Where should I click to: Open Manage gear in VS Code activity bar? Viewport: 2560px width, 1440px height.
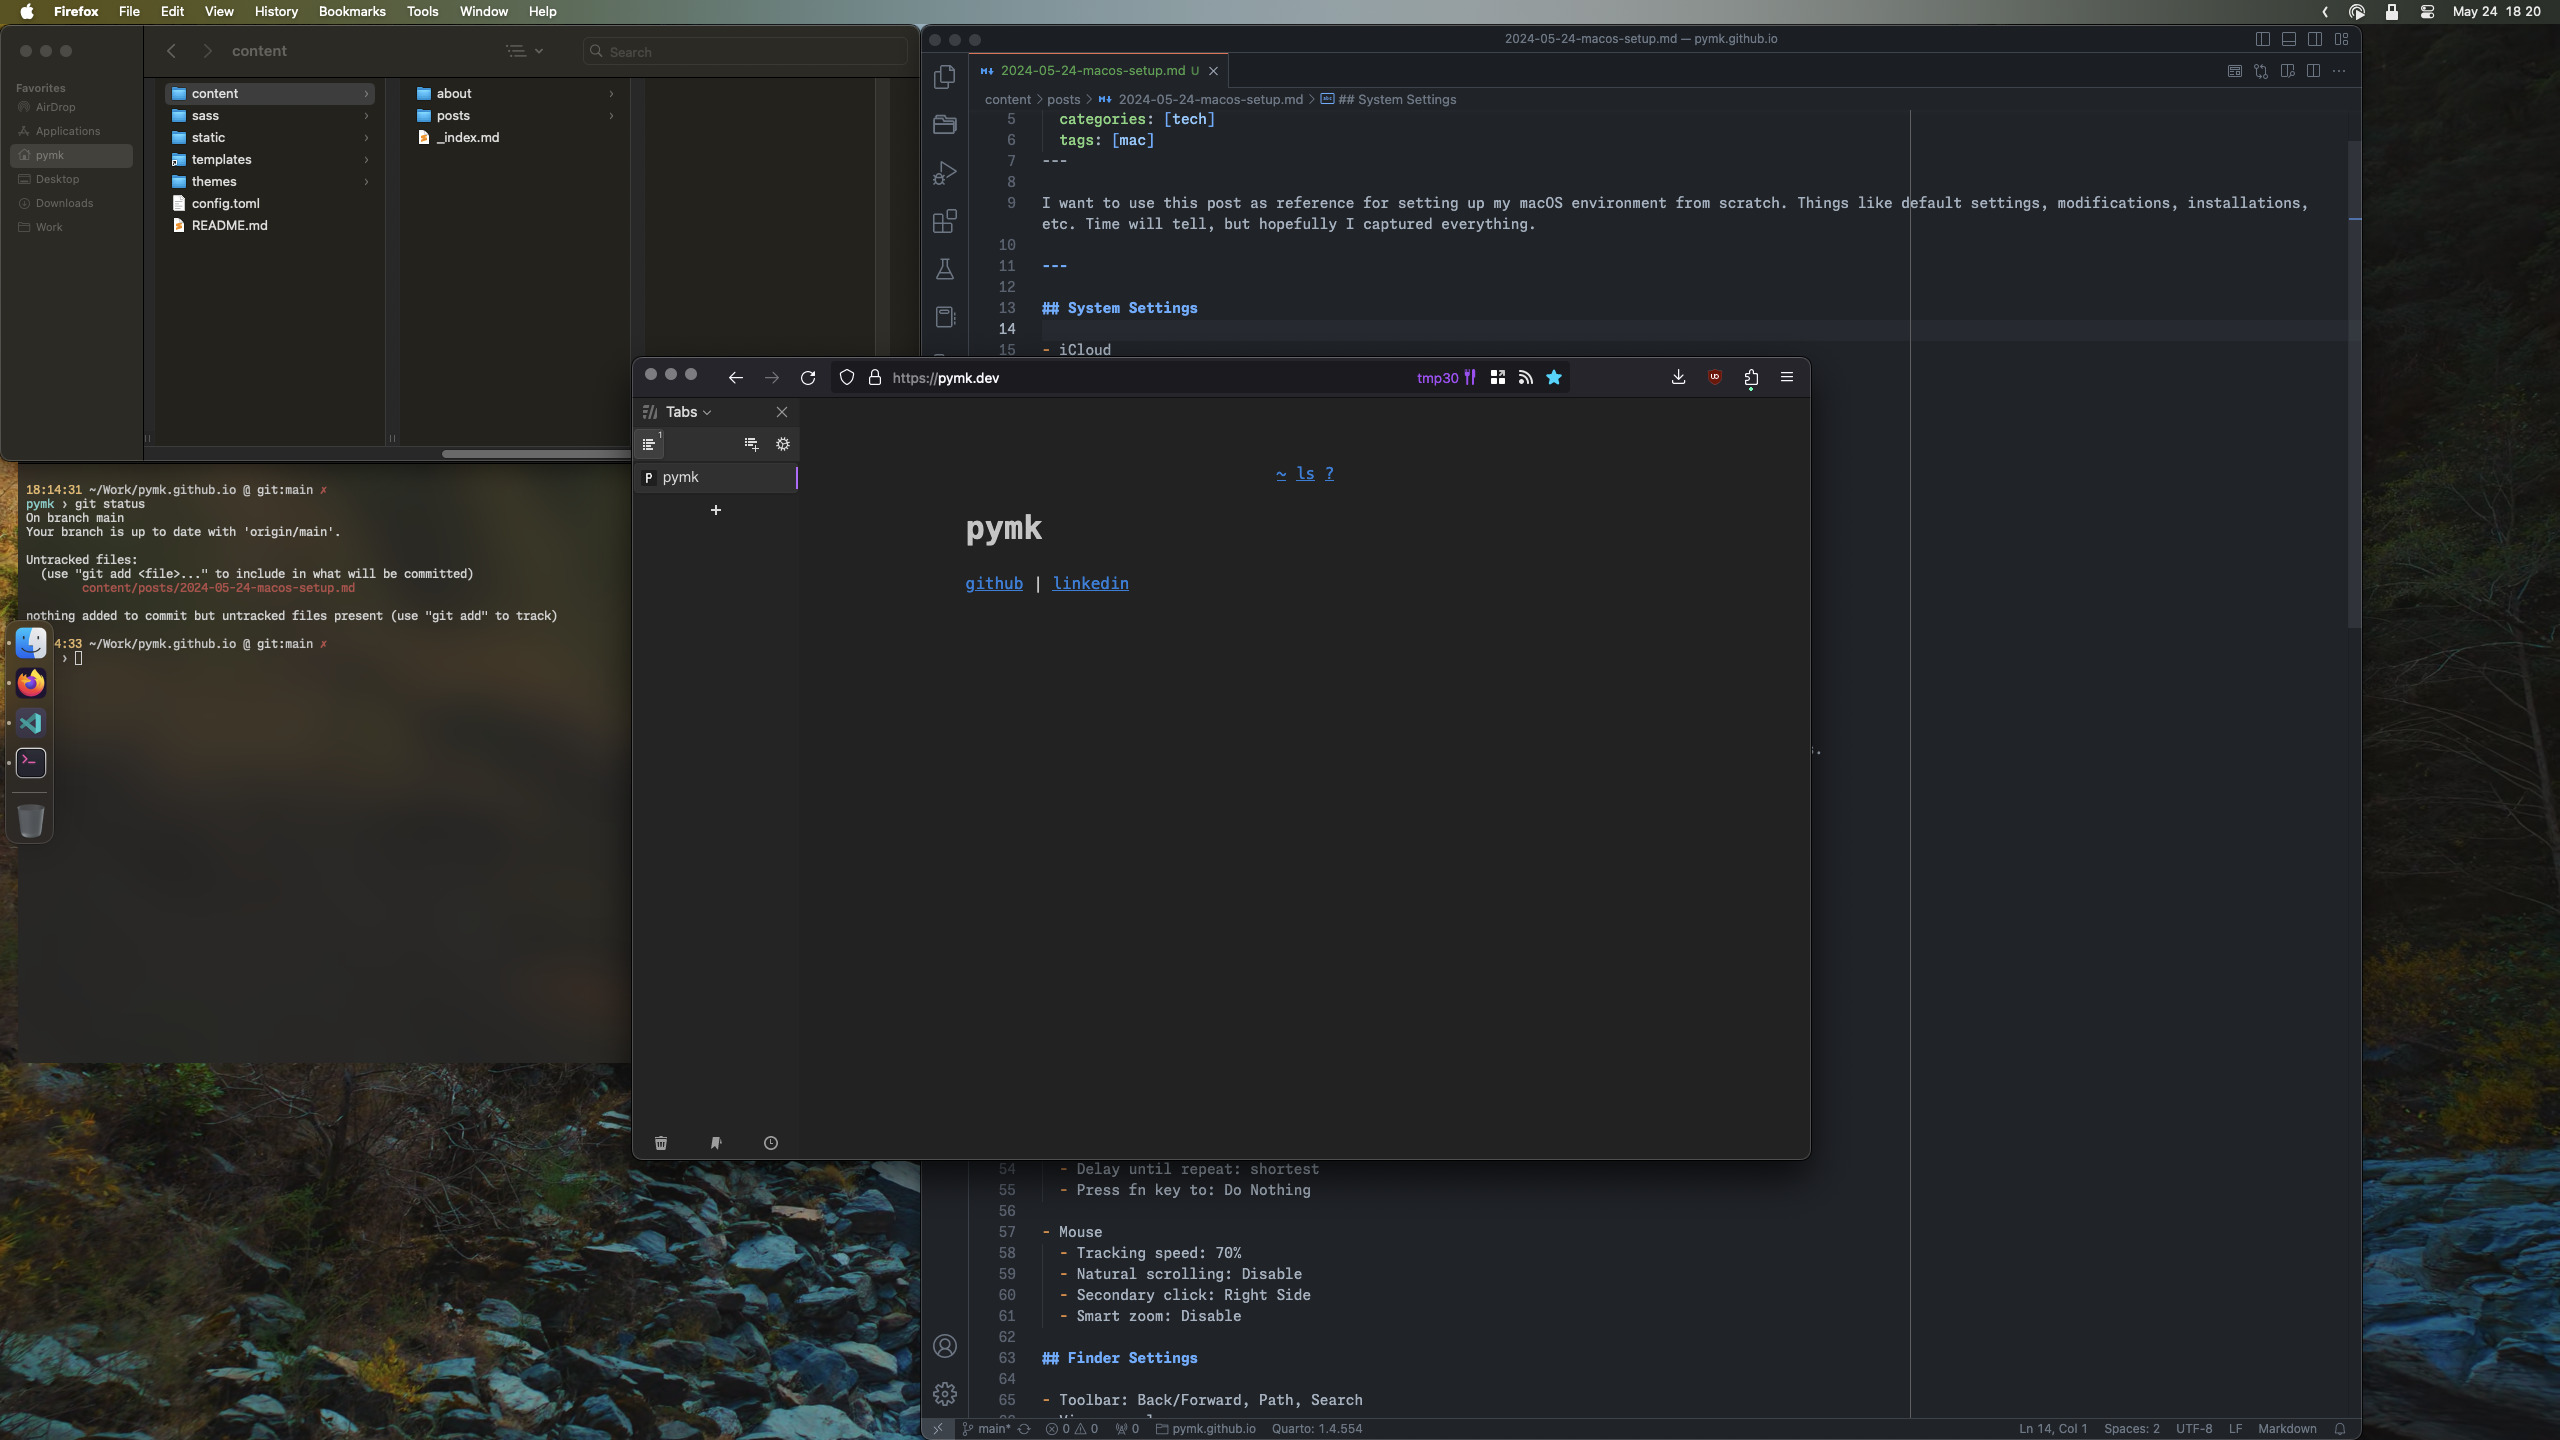[944, 1393]
